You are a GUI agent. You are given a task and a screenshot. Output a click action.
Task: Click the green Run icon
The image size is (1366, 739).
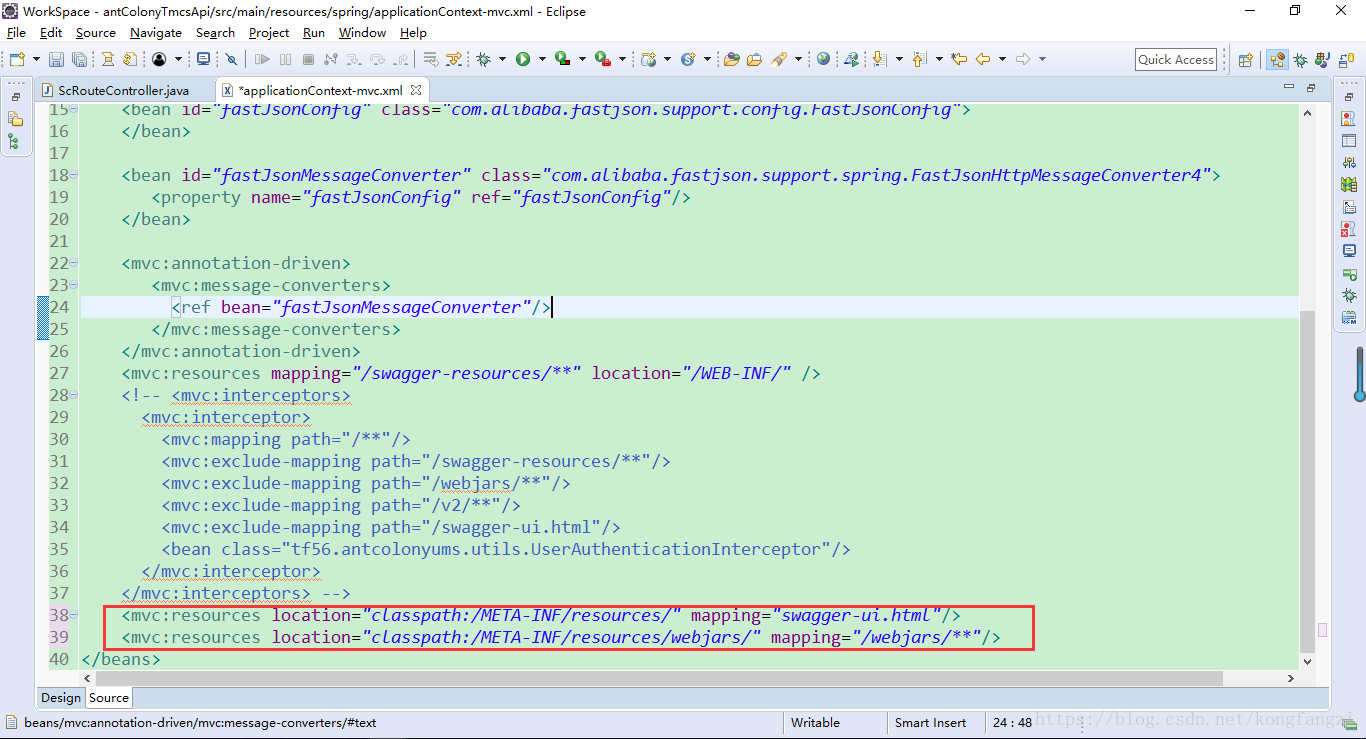(523, 59)
